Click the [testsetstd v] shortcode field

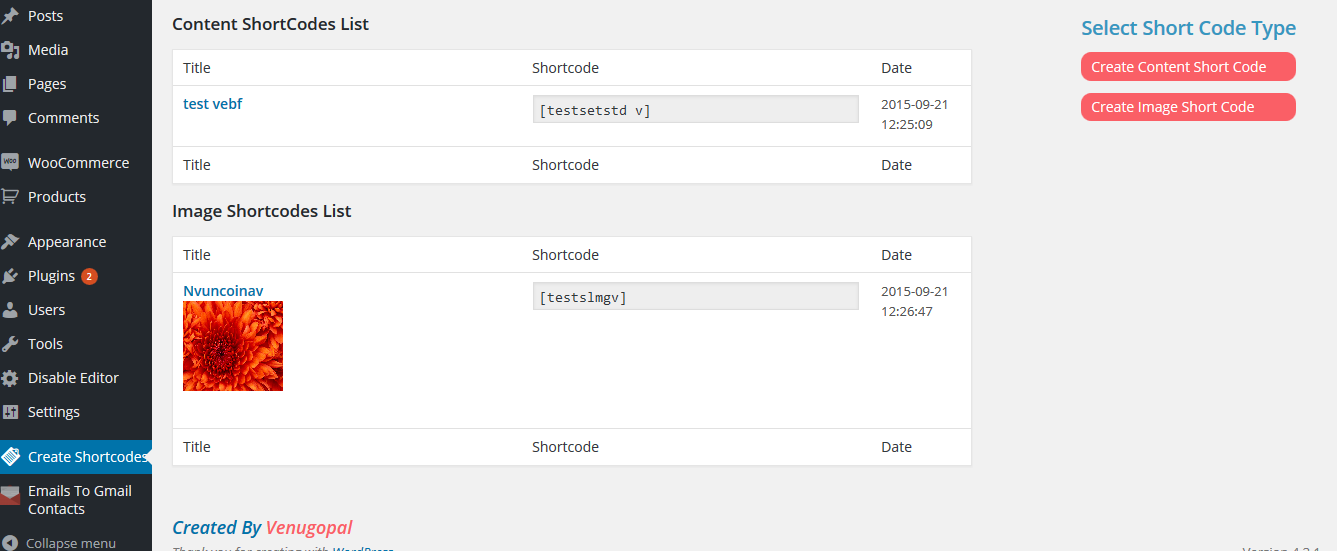click(695, 110)
